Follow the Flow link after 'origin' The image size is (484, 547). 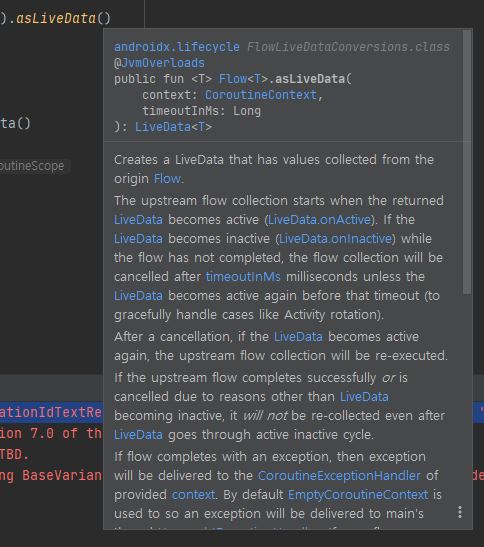click(x=167, y=179)
